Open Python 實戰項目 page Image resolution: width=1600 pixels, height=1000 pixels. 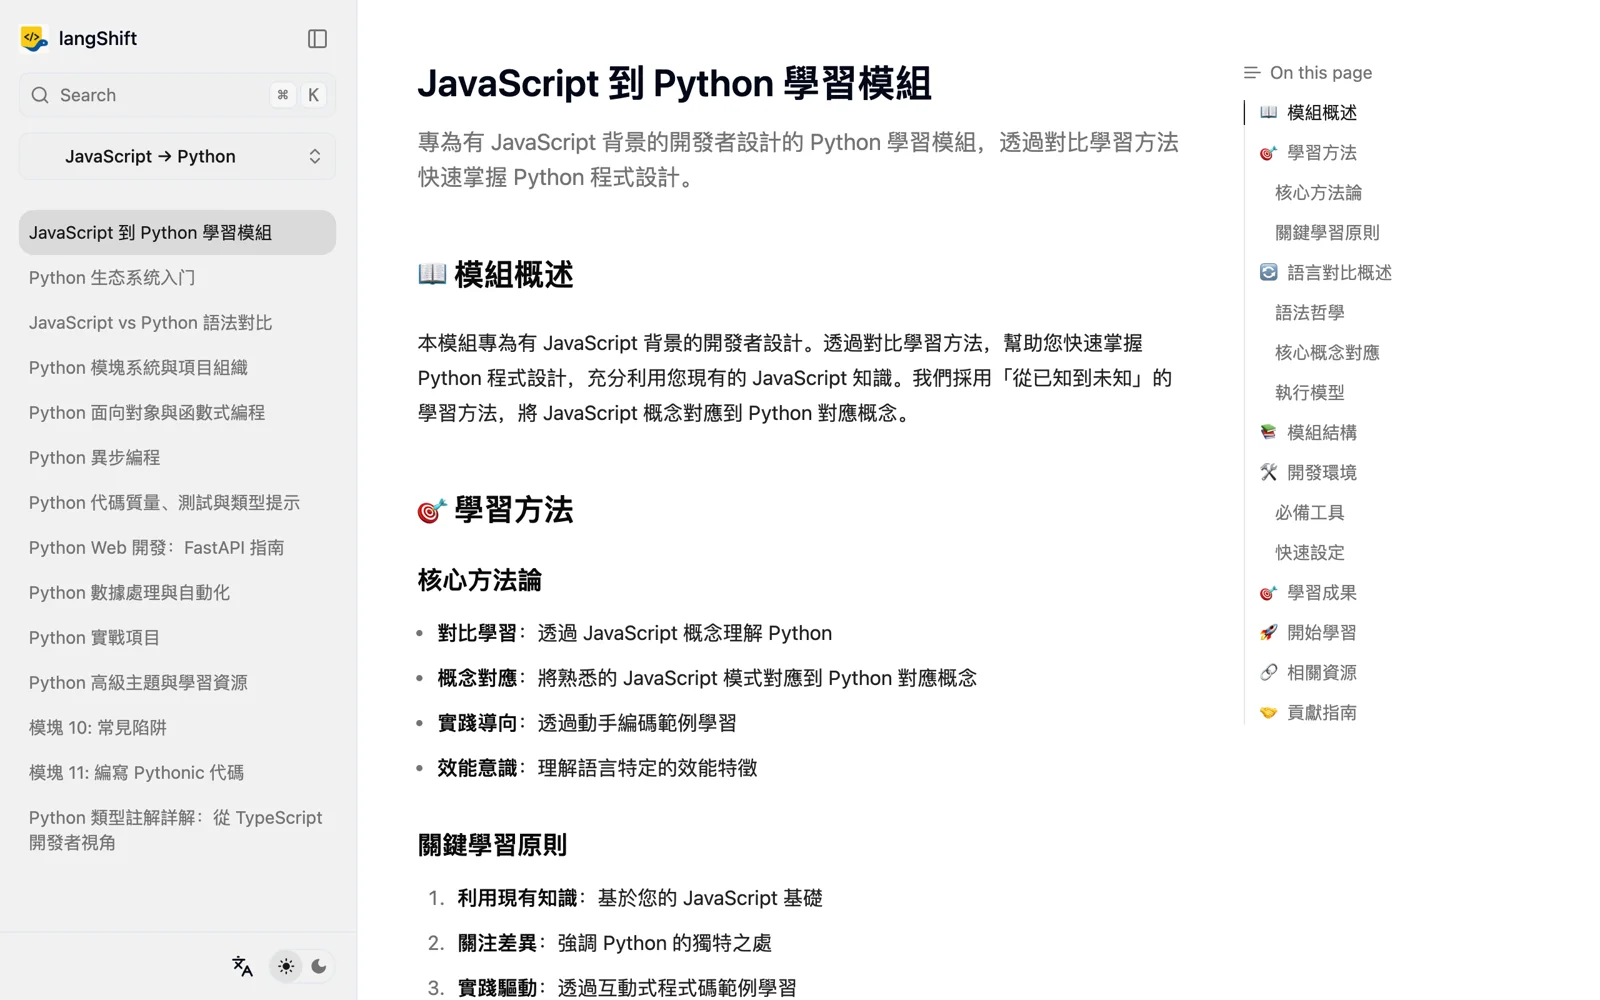[x=177, y=637]
